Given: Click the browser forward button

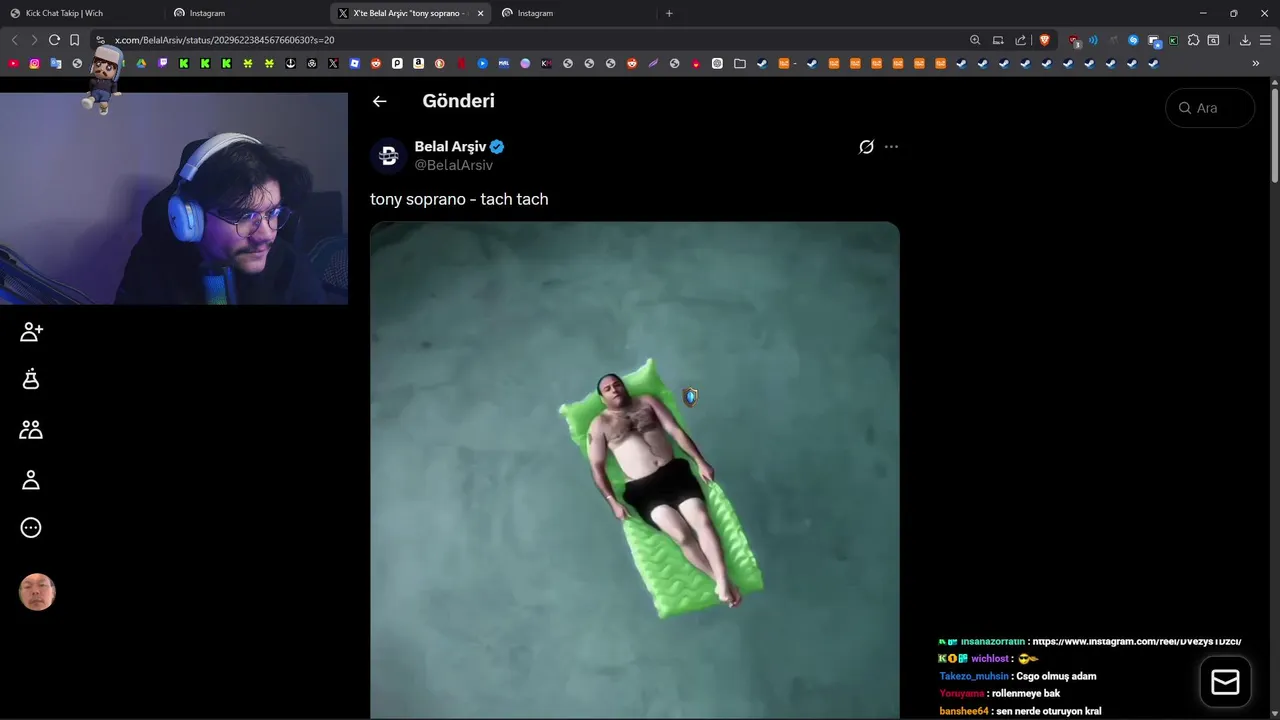Looking at the screenshot, I should pos(34,40).
